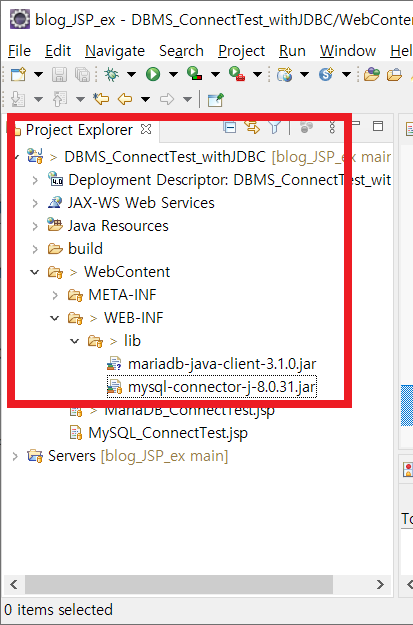The height and width of the screenshot is (625, 413).
Task: Open the File menu
Action: click(19, 51)
